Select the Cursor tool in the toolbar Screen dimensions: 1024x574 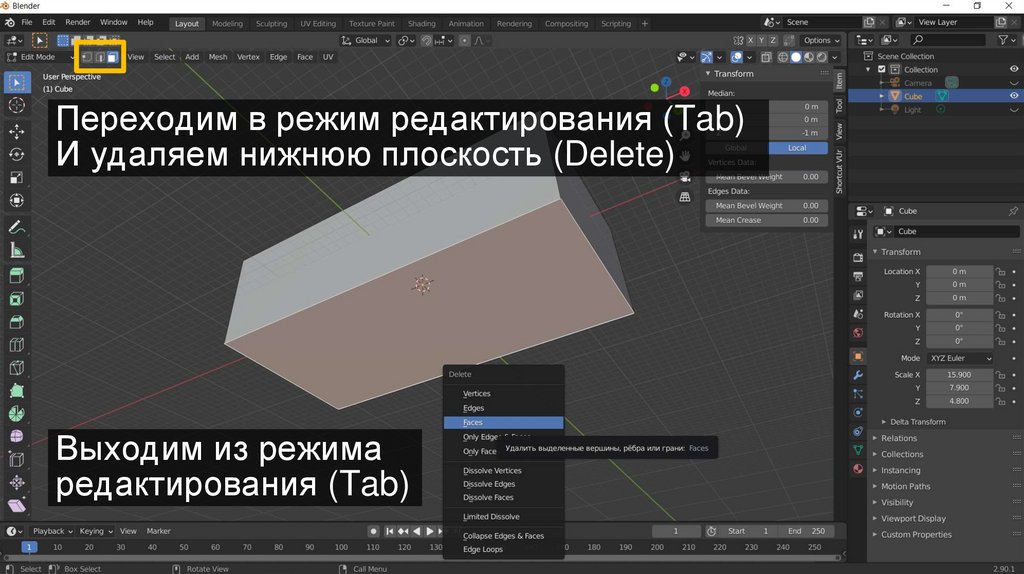[x=16, y=105]
